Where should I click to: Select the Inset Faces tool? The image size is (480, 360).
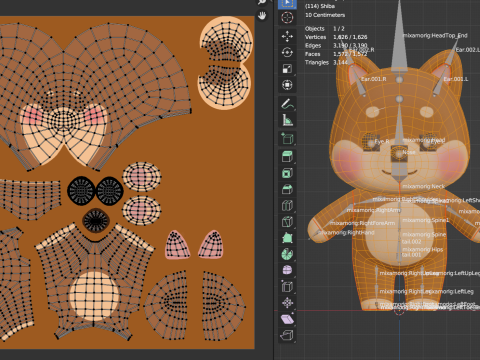click(287, 173)
